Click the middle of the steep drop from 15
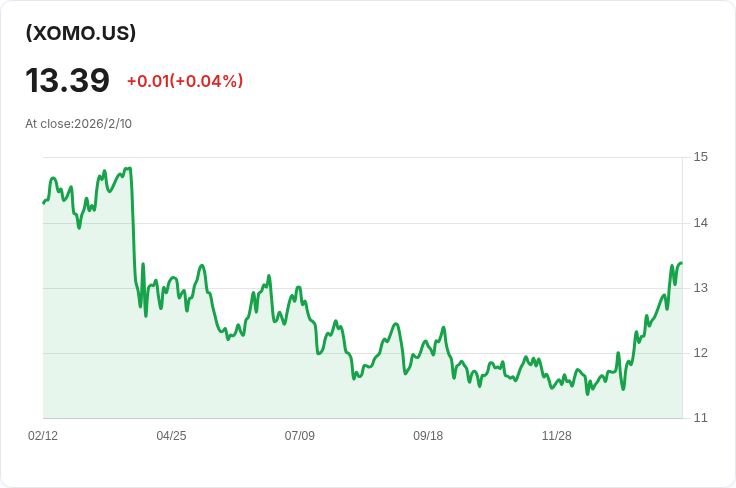The image size is (736, 488). tap(133, 230)
